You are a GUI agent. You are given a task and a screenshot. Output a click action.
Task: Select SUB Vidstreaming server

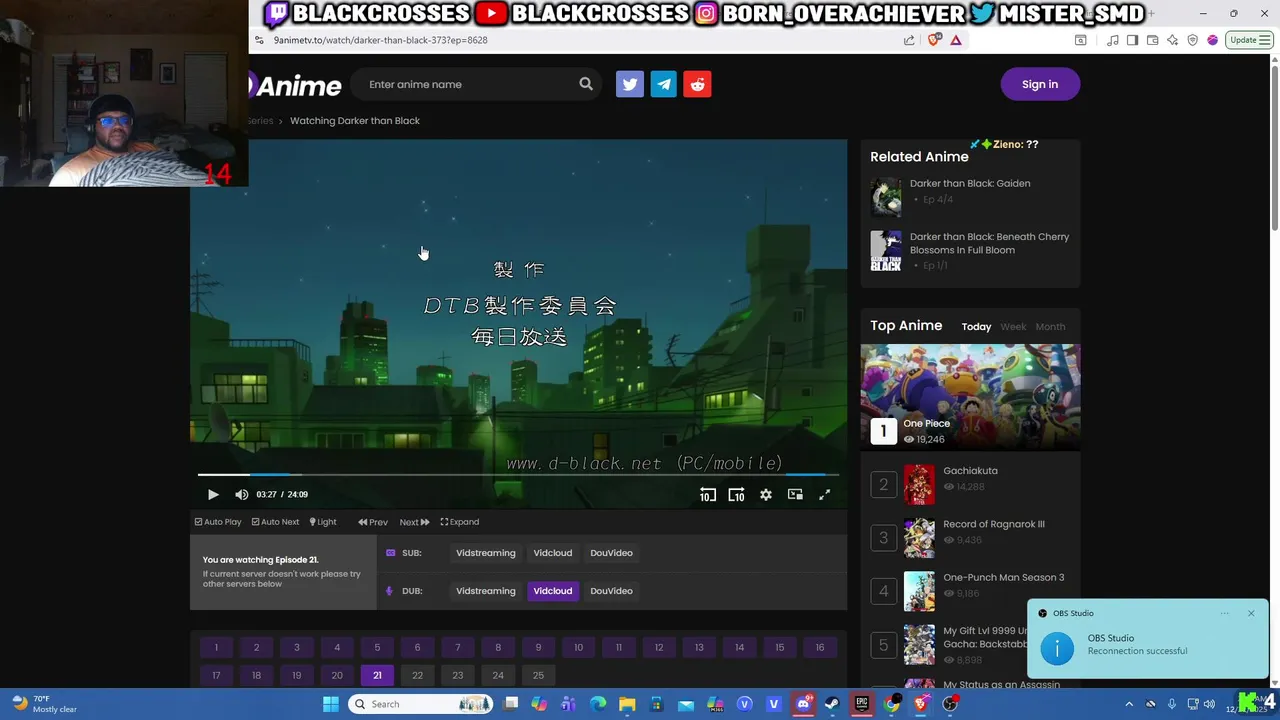pyautogui.click(x=486, y=553)
